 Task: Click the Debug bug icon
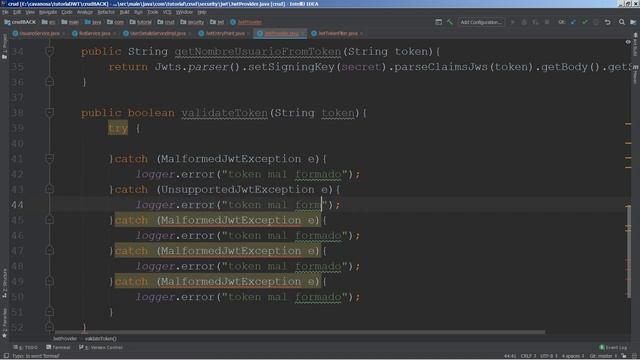[524, 22]
